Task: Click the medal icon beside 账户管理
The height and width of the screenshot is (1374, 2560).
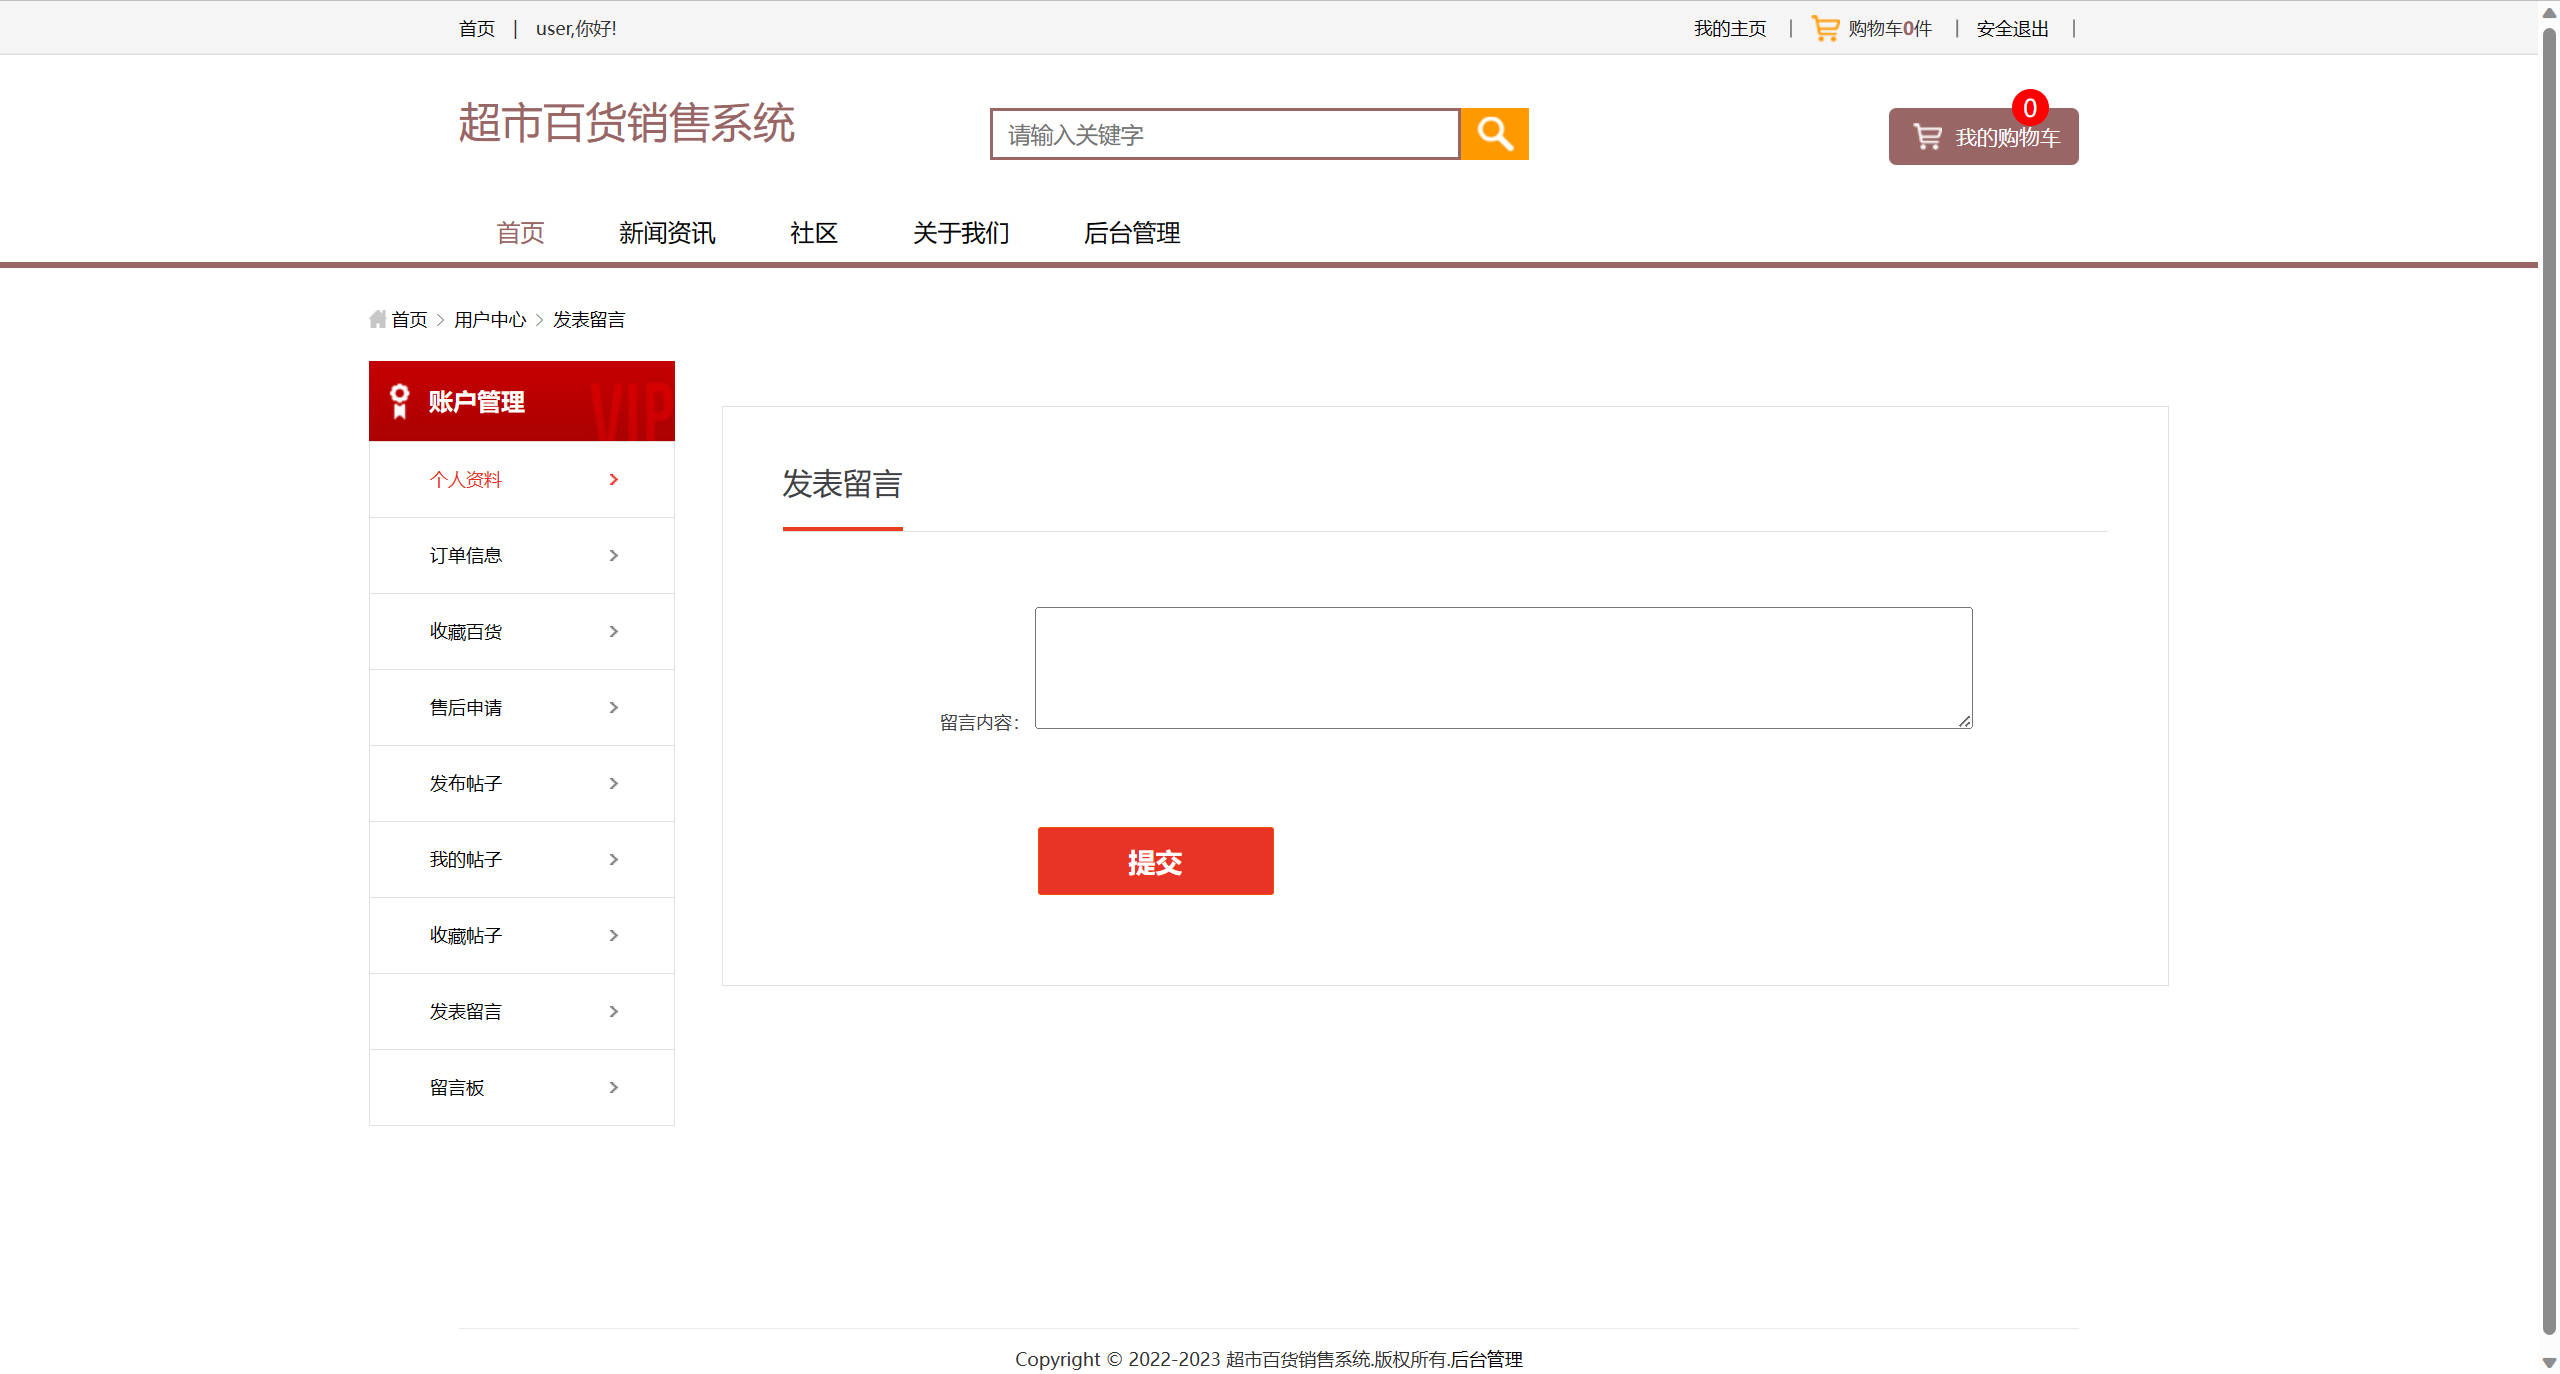Action: tap(399, 401)
